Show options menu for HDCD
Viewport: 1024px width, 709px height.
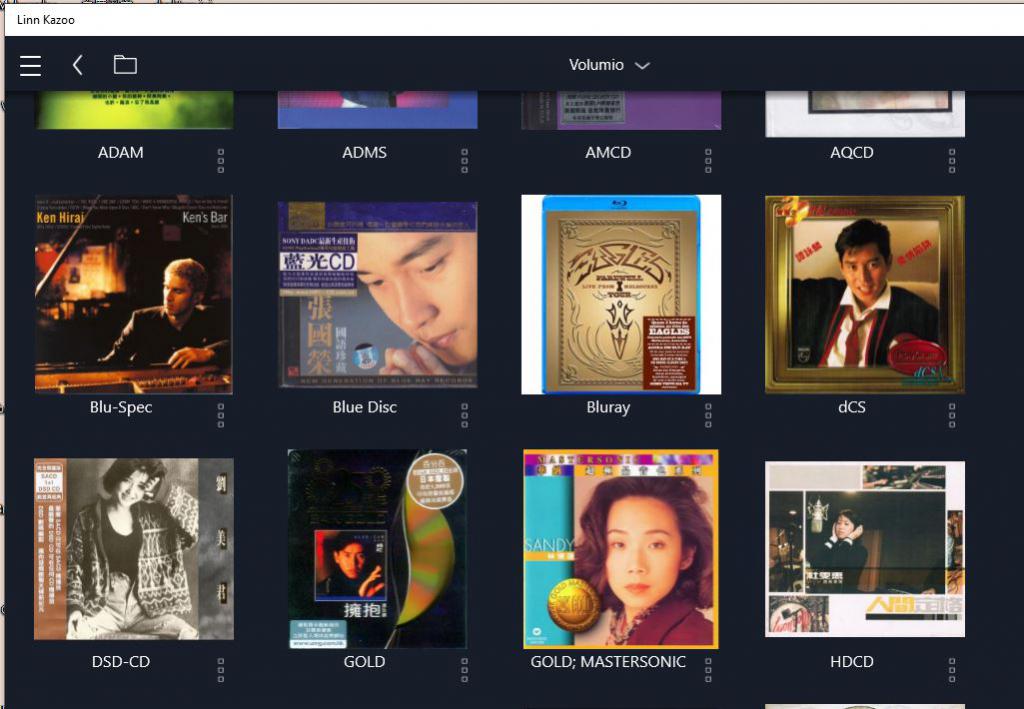point(952,669)
